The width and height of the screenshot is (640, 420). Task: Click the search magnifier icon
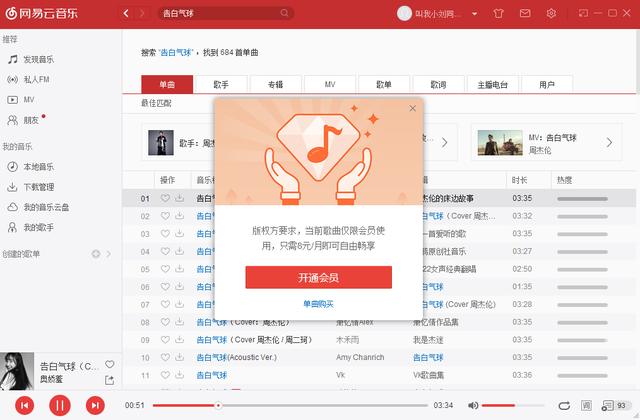coord(284,13)
